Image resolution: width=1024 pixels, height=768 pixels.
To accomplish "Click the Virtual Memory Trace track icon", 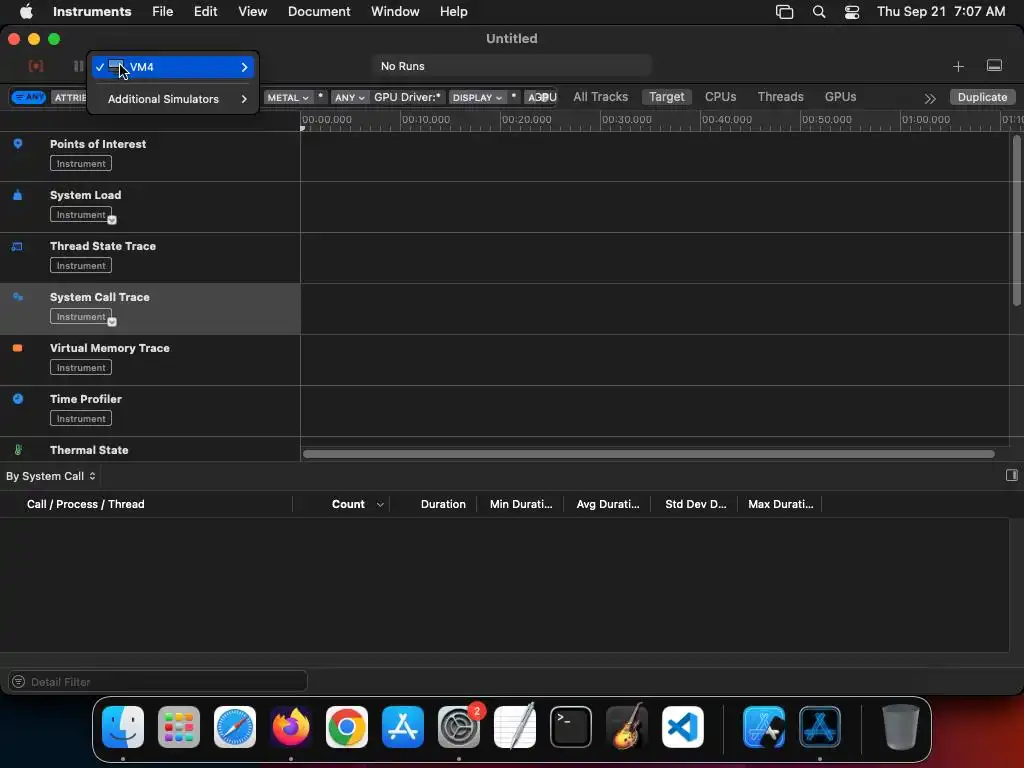I will pyautogui.click(x=18, y=348).
